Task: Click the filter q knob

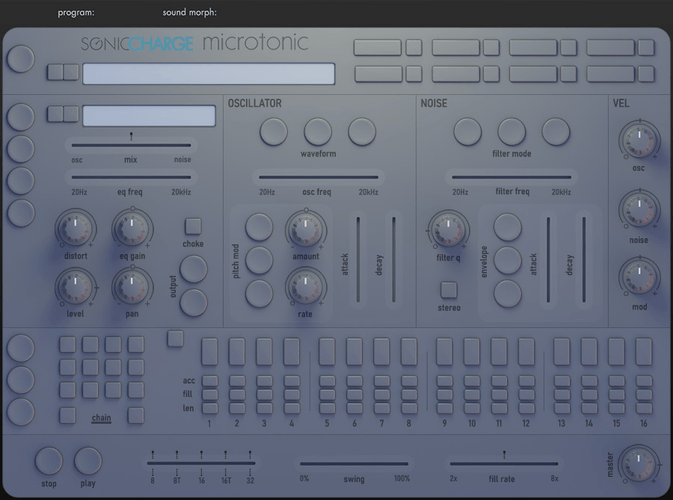Action: pos(448,230)
